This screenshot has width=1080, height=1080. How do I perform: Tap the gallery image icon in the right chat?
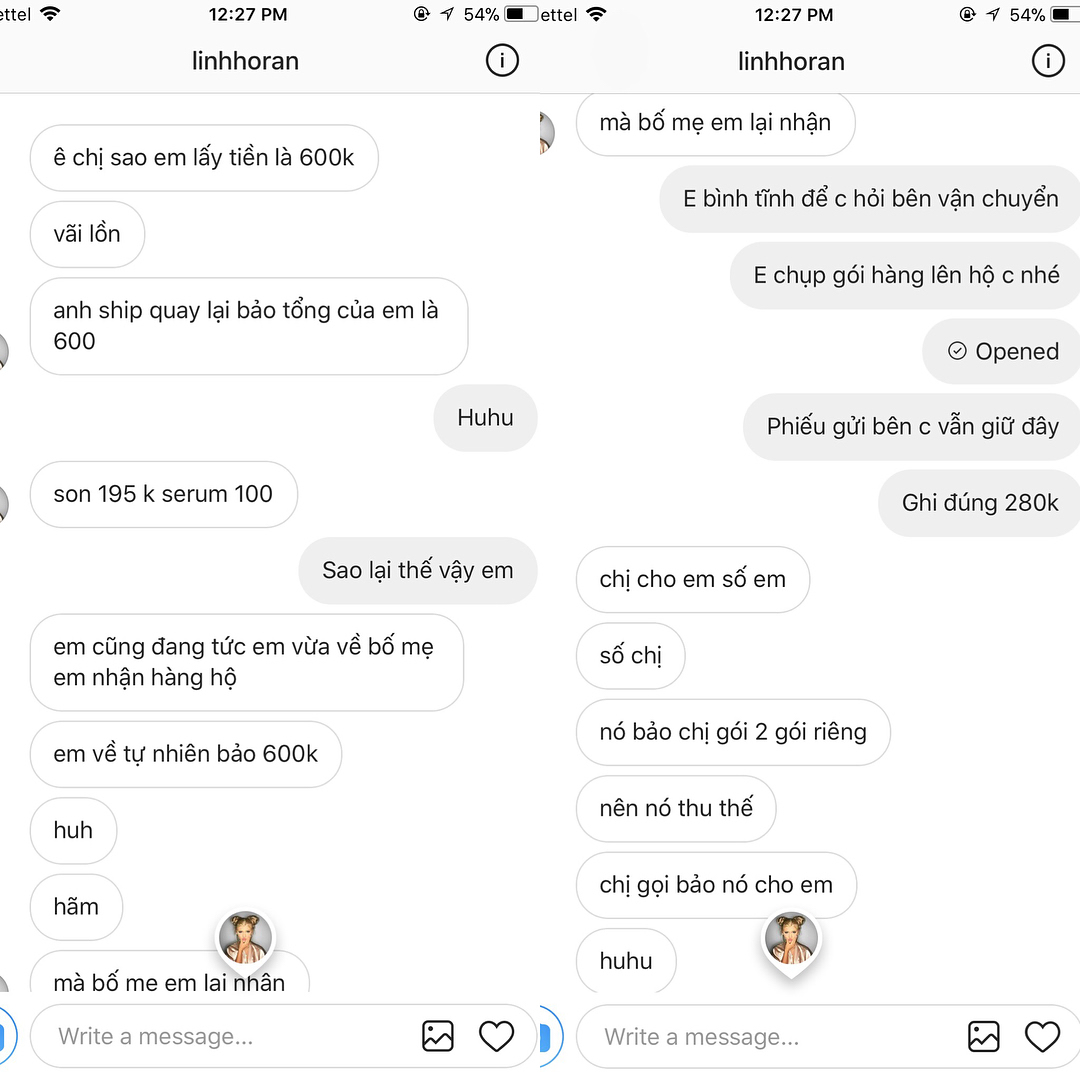point(984,1036)
